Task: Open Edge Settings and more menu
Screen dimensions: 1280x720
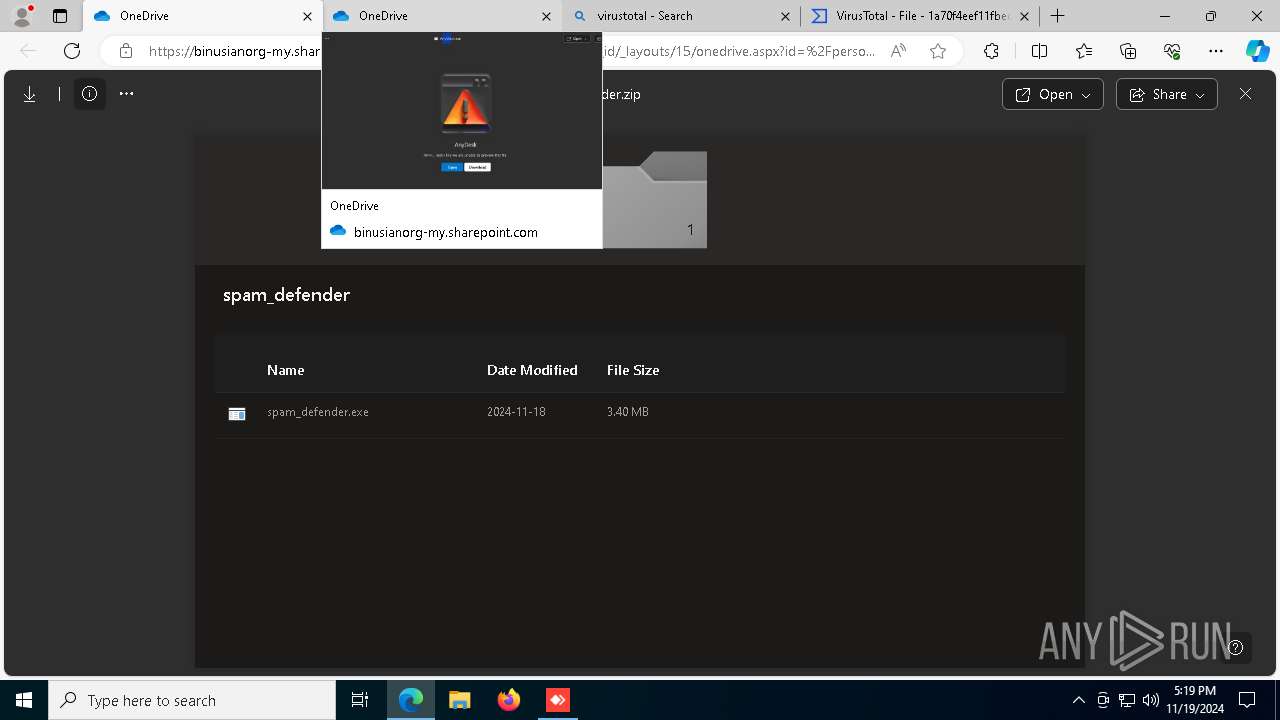Action: (x=1216, y=51)
